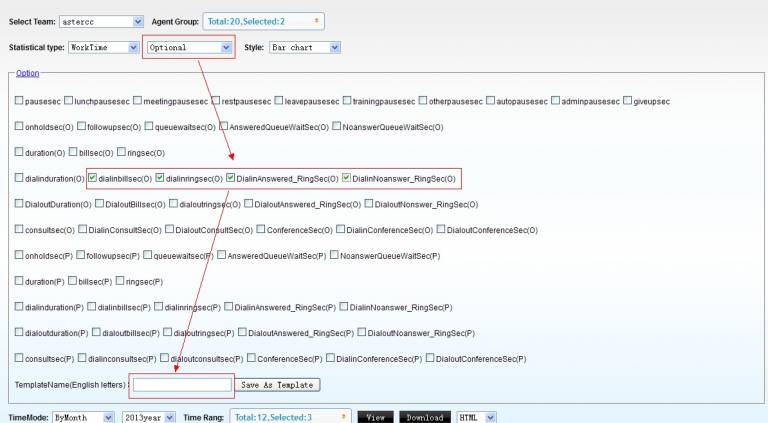Check the dialoutduration(P) checkbox

tap(19, 332)
